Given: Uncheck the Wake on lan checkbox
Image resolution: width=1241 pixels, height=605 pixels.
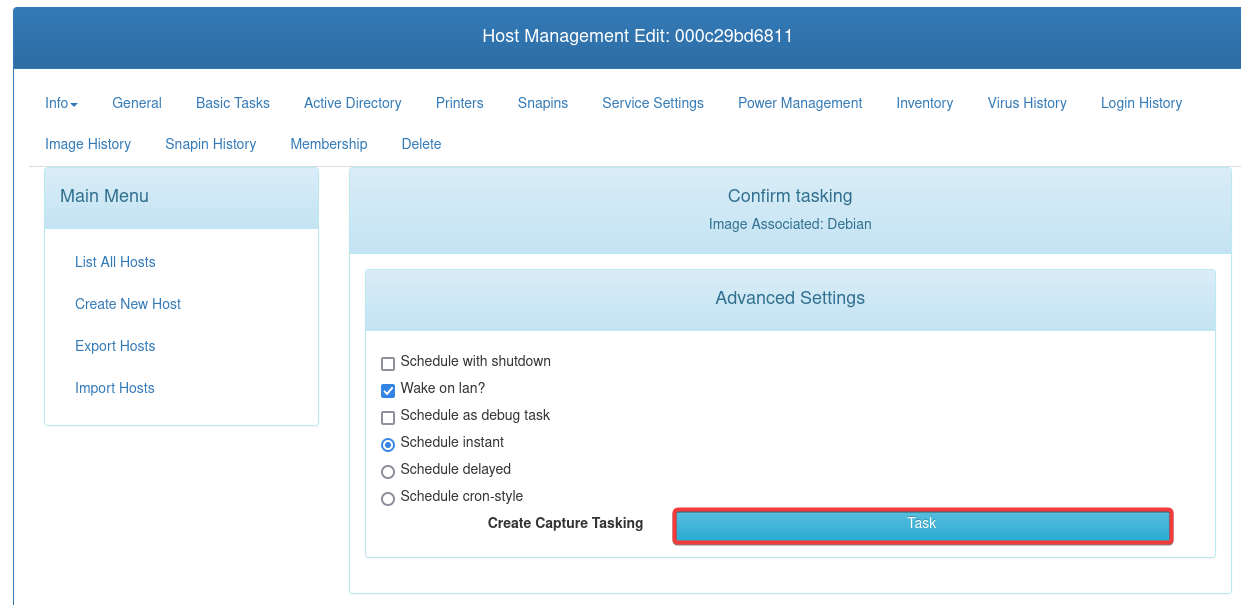Looking at the screenshot, I should pyautogui.click(x=388, y=391).
